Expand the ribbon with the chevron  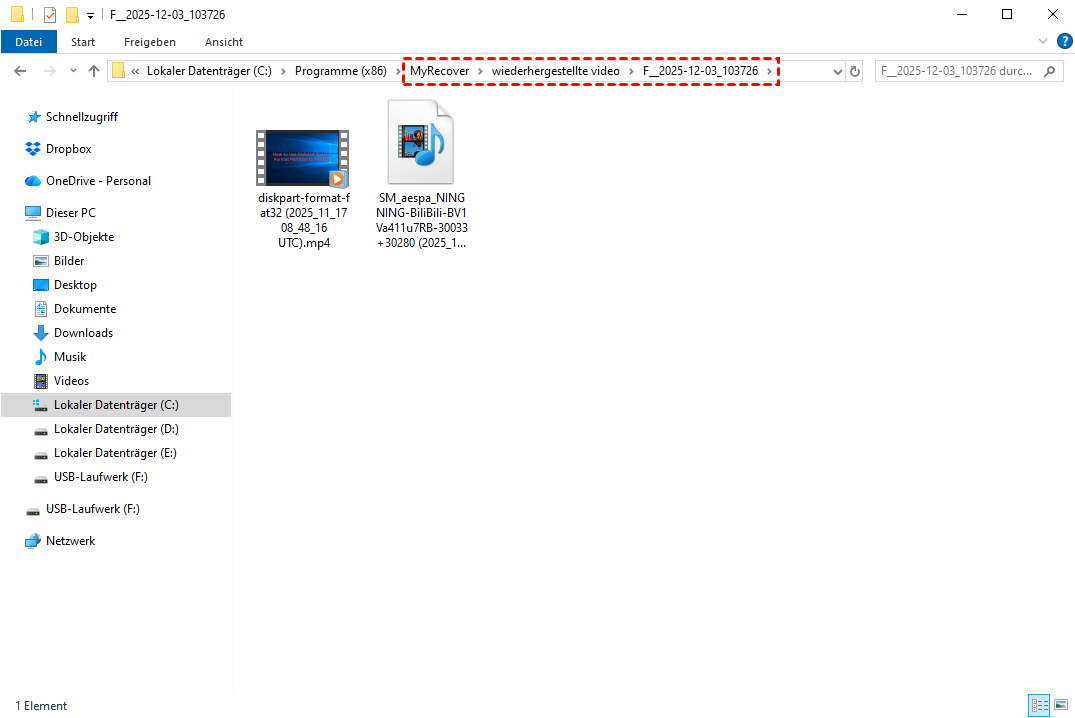tap(1043, 42)
